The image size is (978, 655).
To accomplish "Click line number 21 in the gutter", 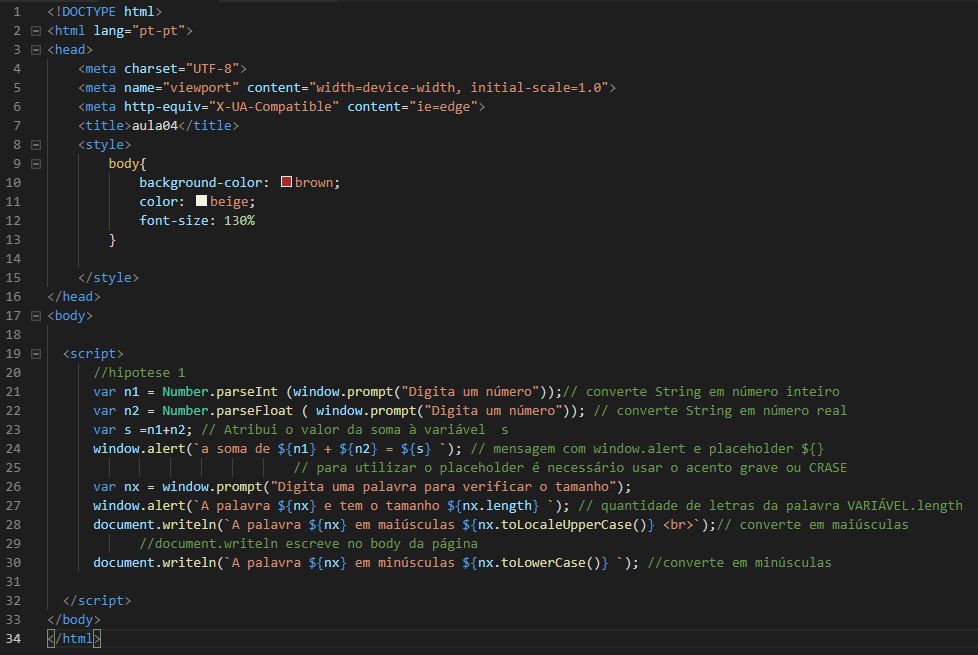I will (13, 392).
